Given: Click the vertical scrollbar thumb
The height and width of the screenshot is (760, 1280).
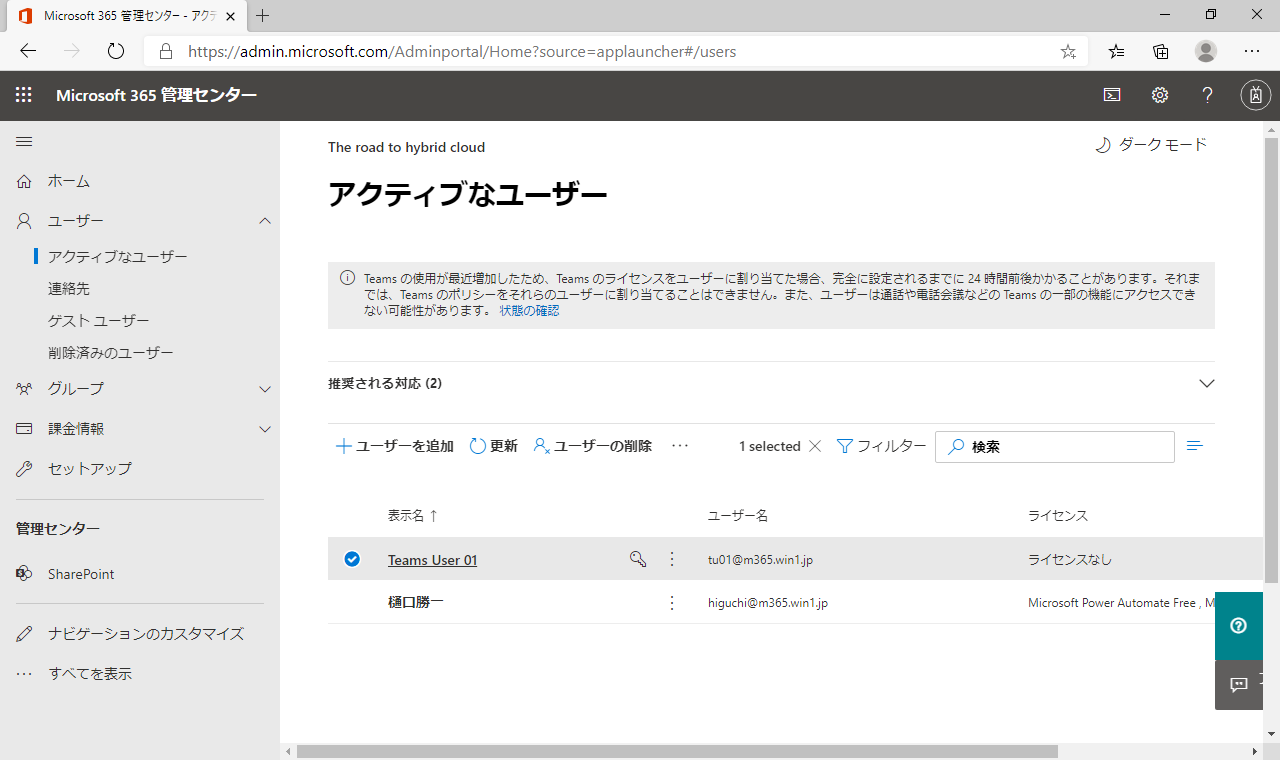Looking at the screenshot, I should pos(1271,360).
